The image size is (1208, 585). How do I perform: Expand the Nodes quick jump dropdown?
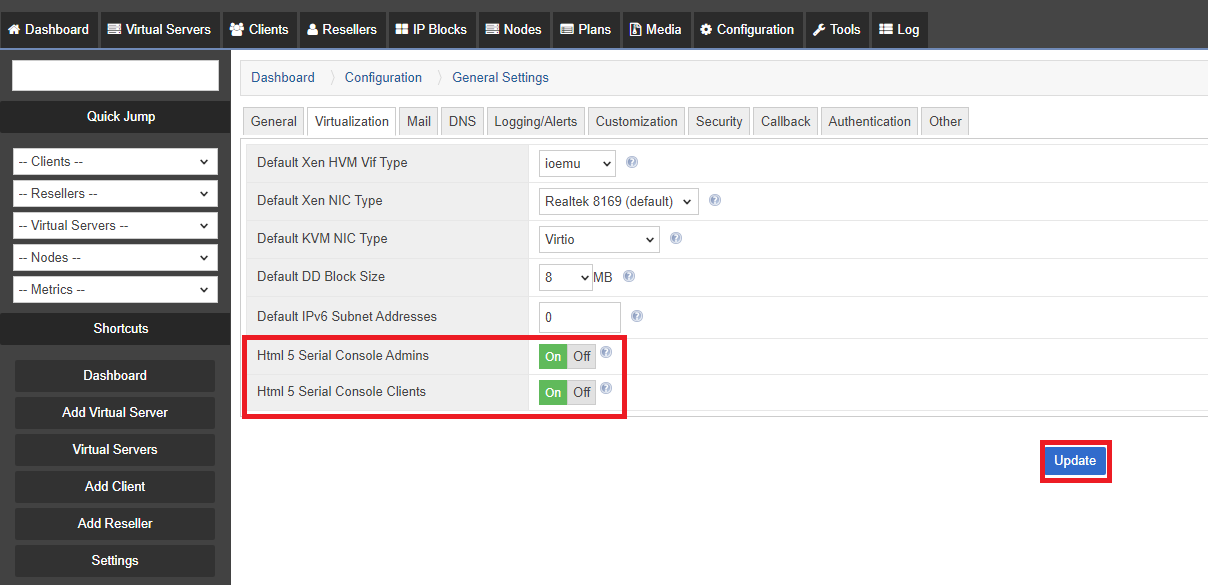(115, 257)
